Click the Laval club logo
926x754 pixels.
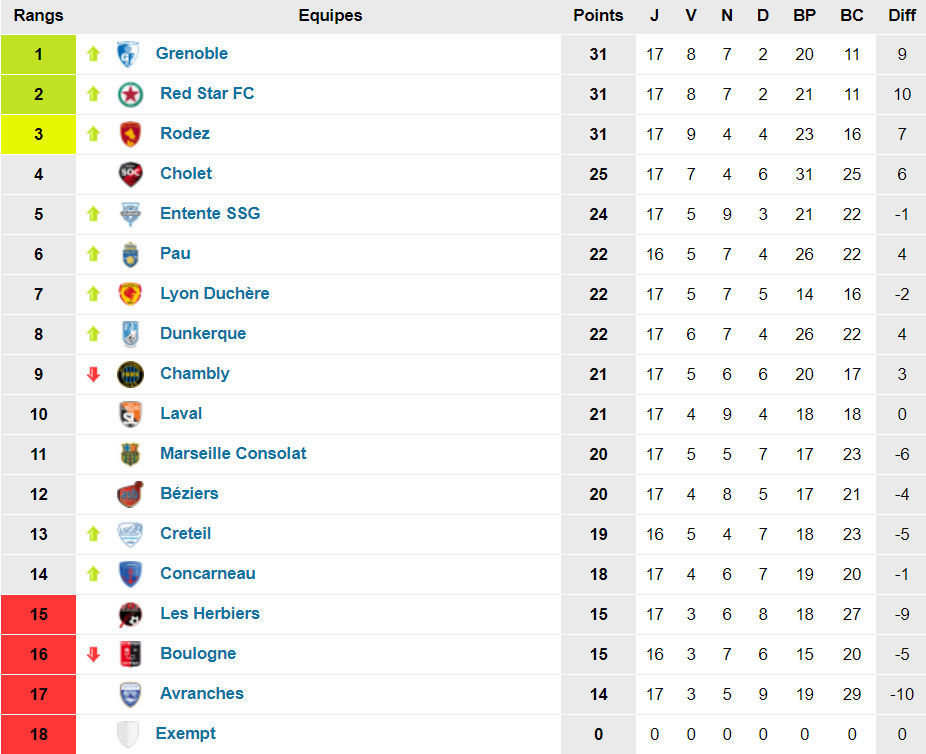130,414
